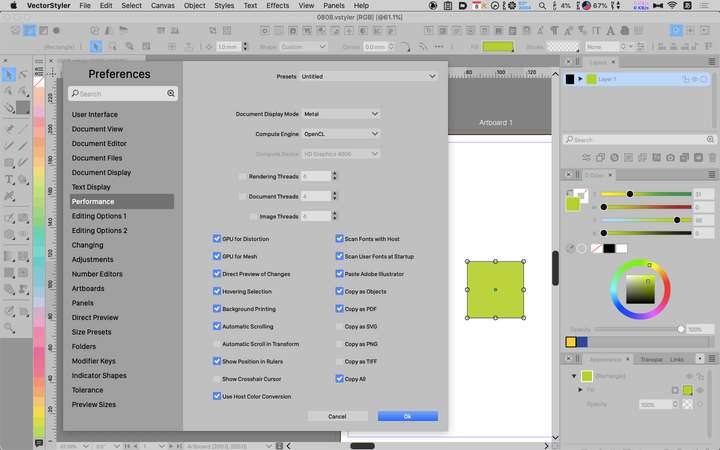Open the Styles menu in the menu bar

tap(224, 6)
